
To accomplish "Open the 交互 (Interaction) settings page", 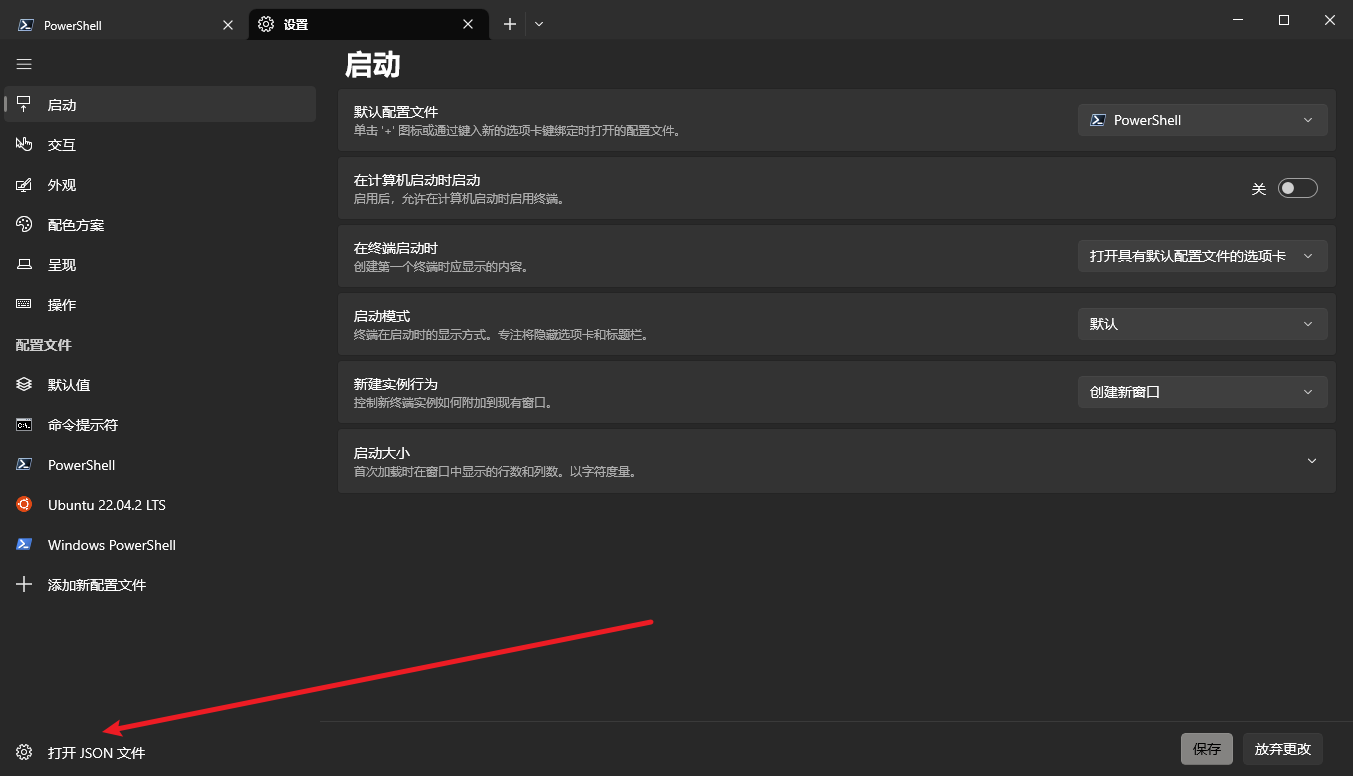I will tap(62, 145).
